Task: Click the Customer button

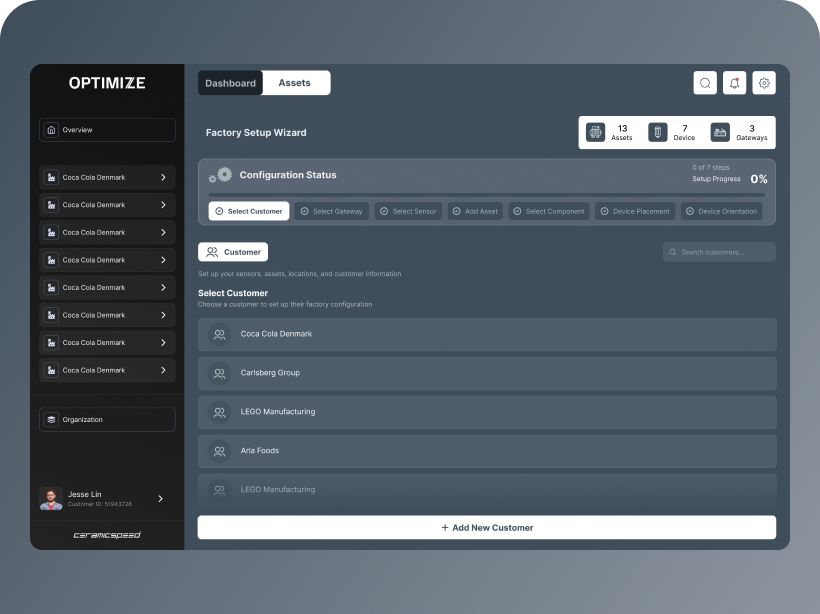Action: tap(233, 252)
